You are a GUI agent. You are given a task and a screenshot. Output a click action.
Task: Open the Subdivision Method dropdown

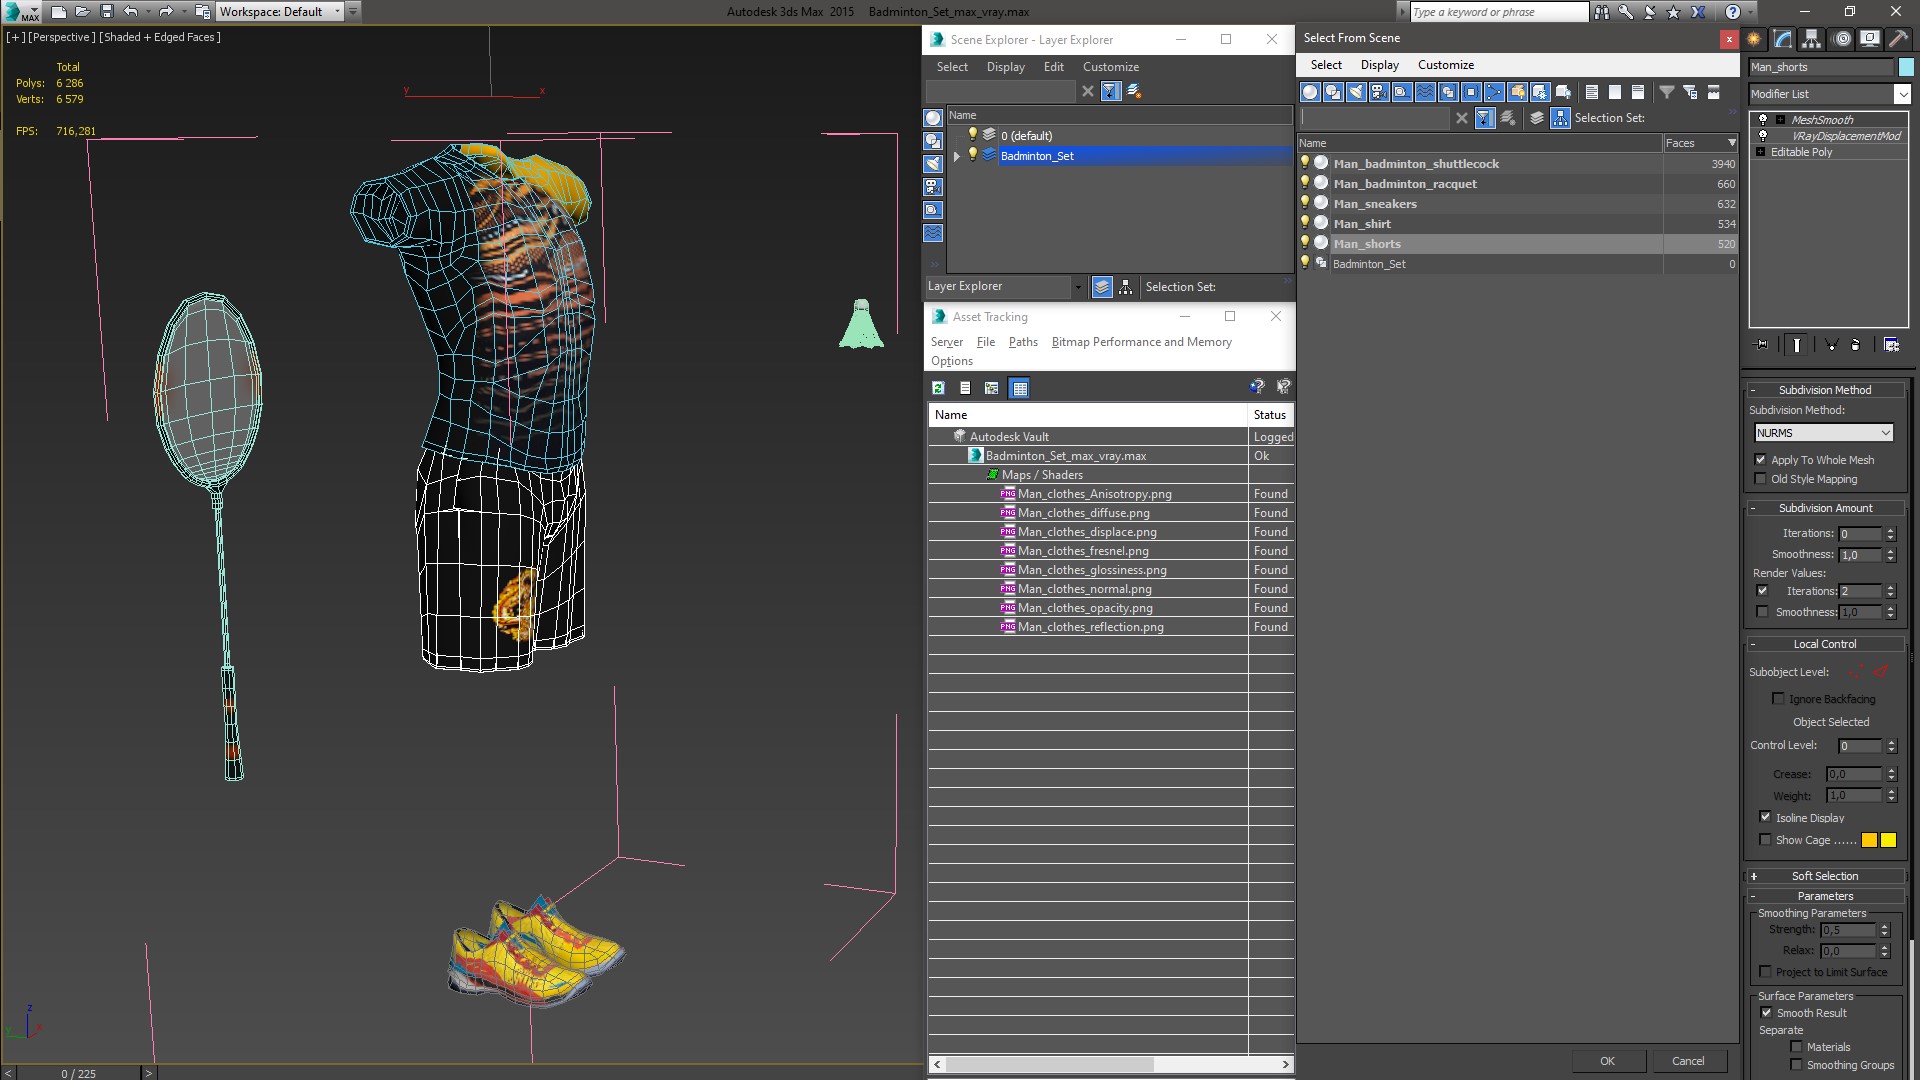coord(1824,431)
